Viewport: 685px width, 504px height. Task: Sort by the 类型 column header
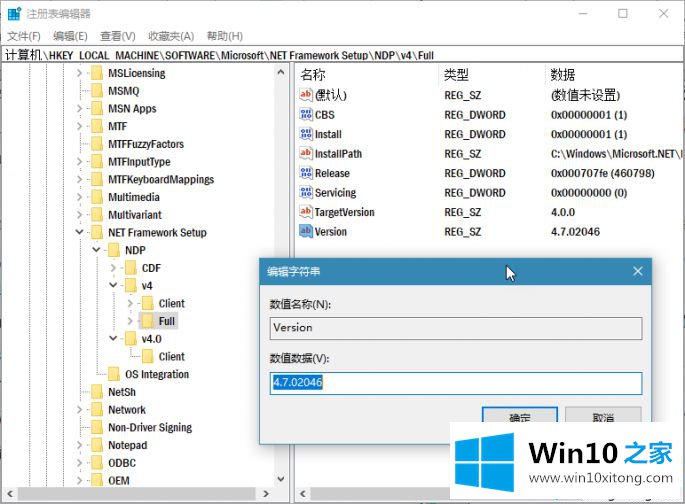tap(456, 75)
